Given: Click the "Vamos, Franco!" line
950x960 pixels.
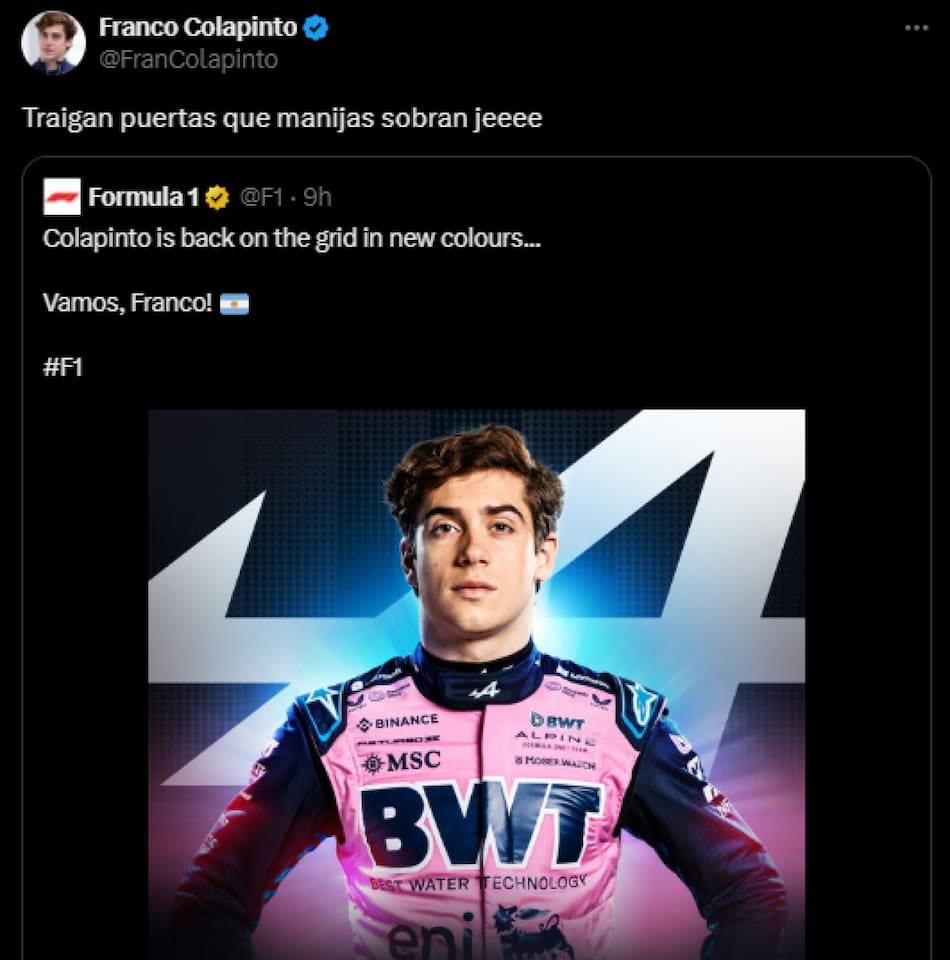Looking at the screenshot, I should click(127, 303).
